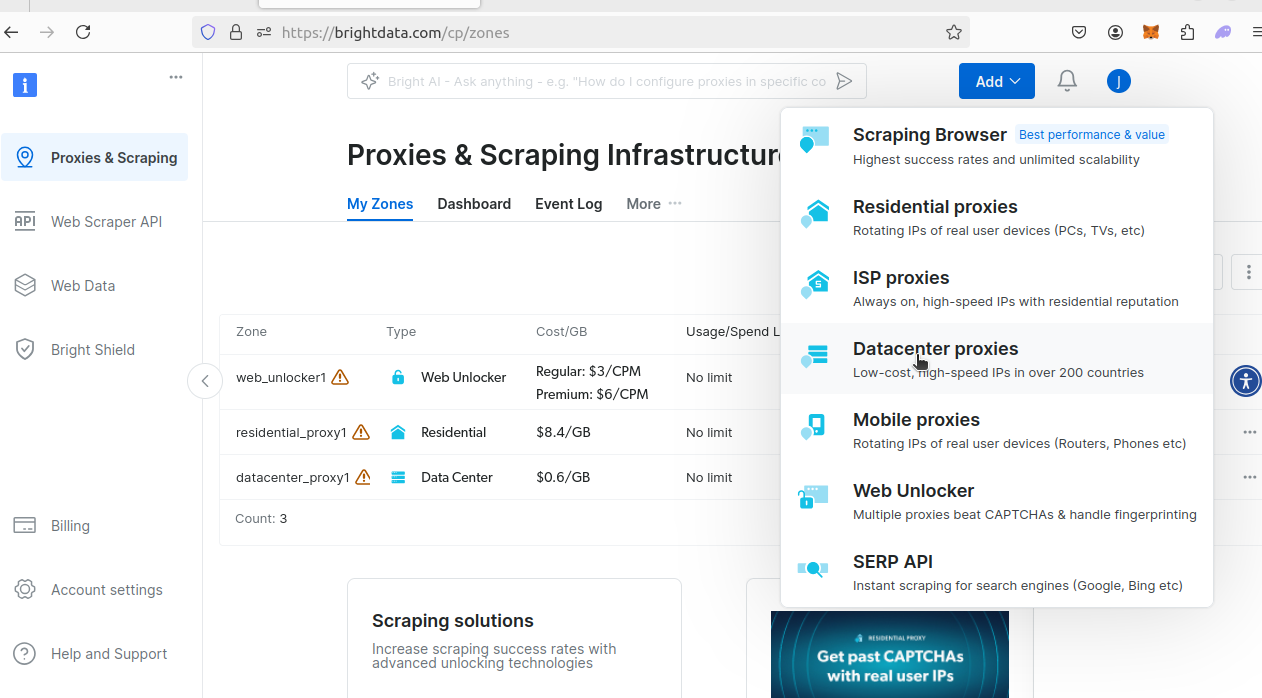Toggle the Add dropdown button

996,81
